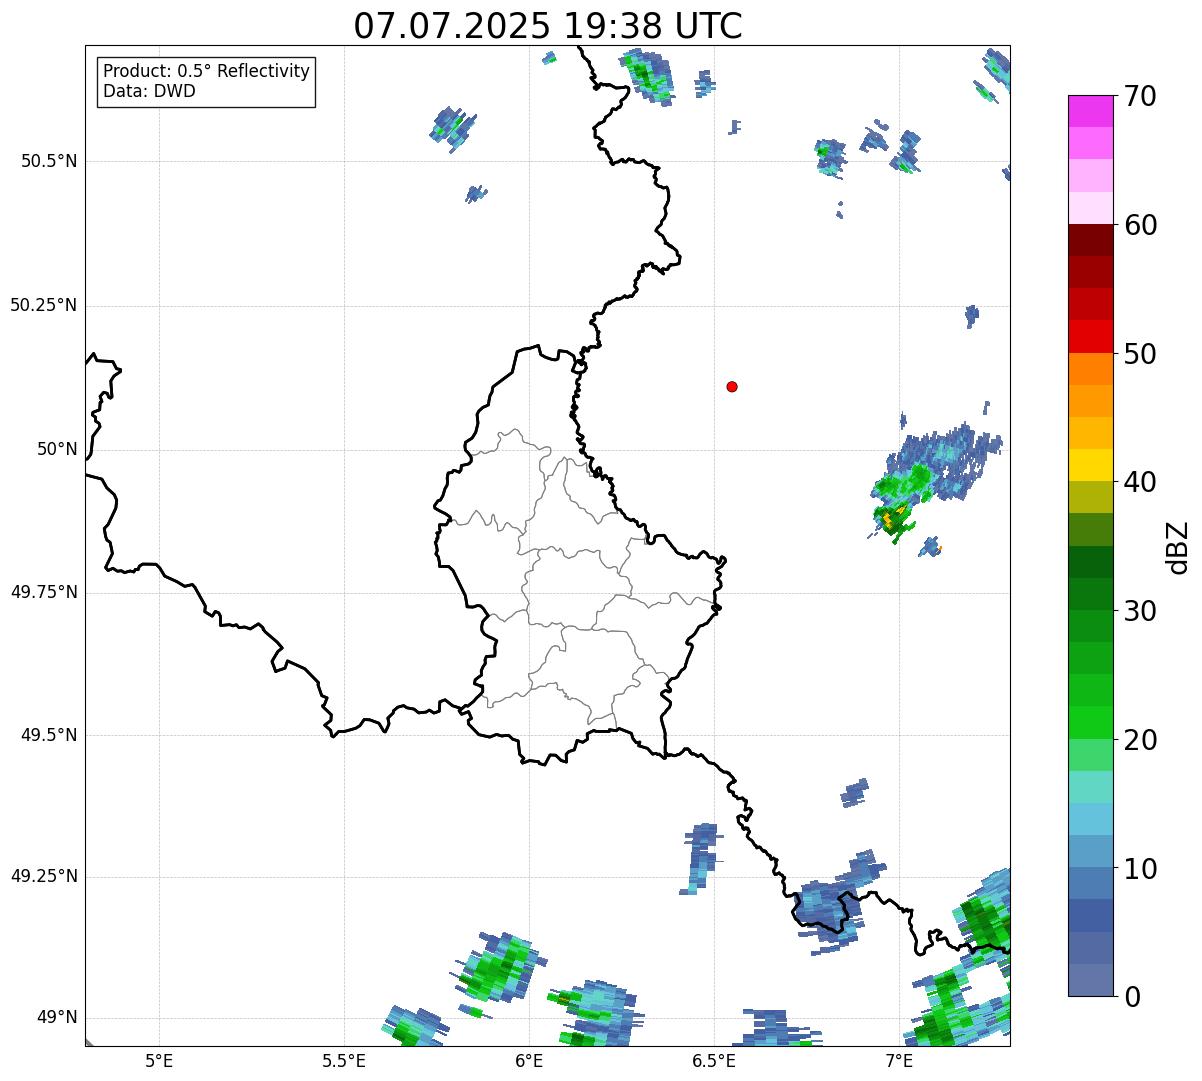Click the yellow 40 dBZ colorbar swatch
The height and width of the screenshot is (1081, 1202).
pos(1091,465)
